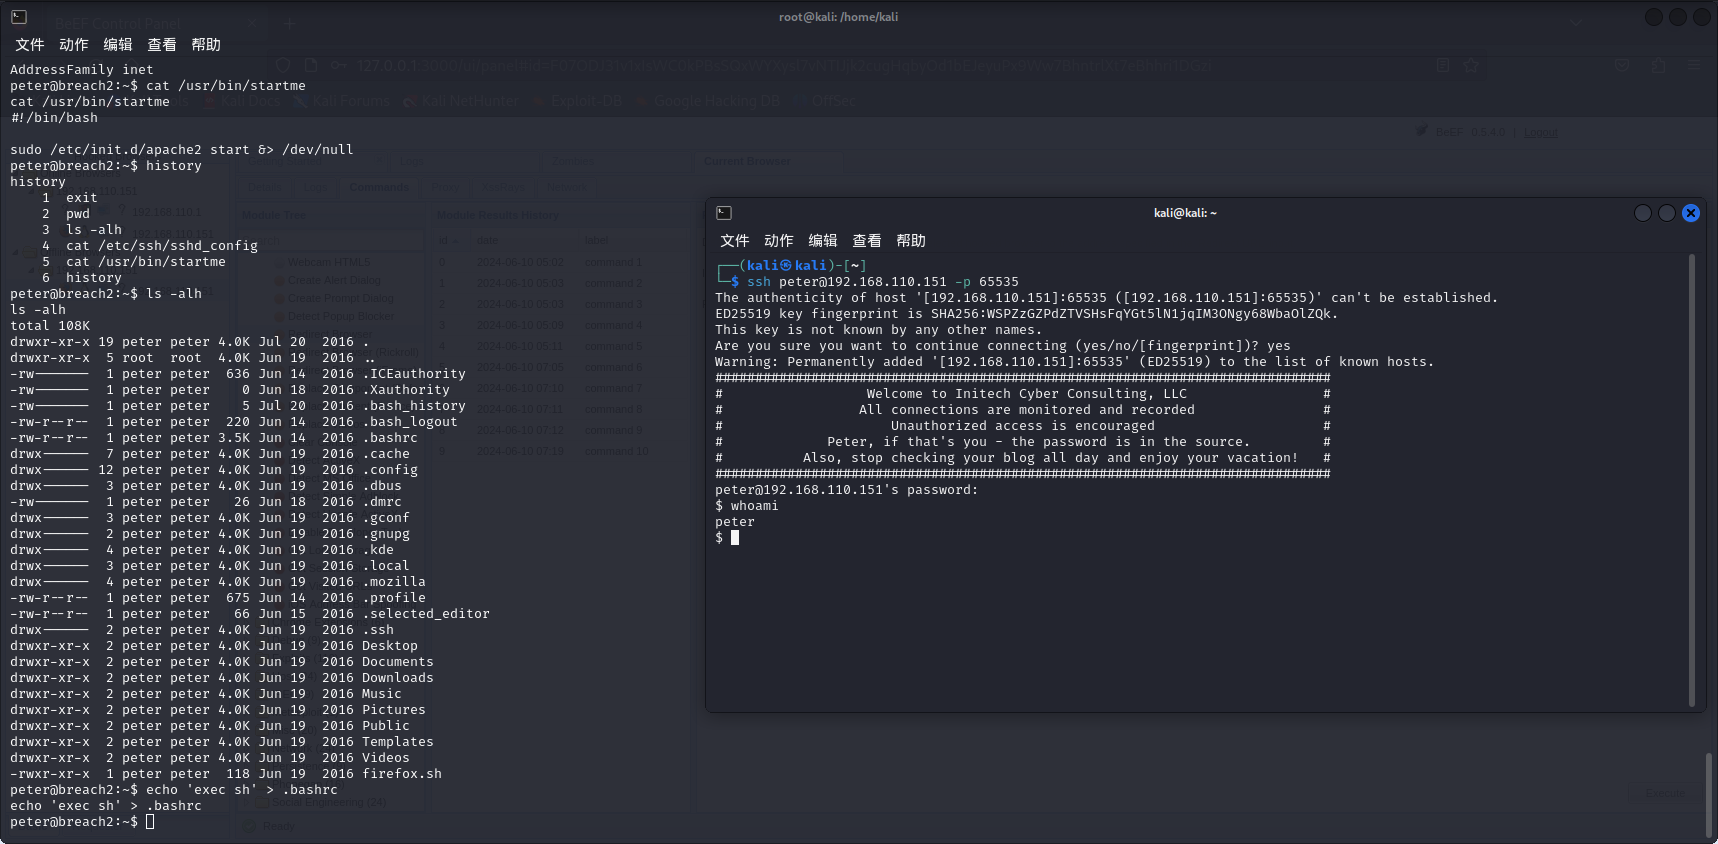This screenshot has height=844, width=1718.
Task: Open 查看 menu in root@kali terminal
Action: pyautogui.click(x=162, y=45)
